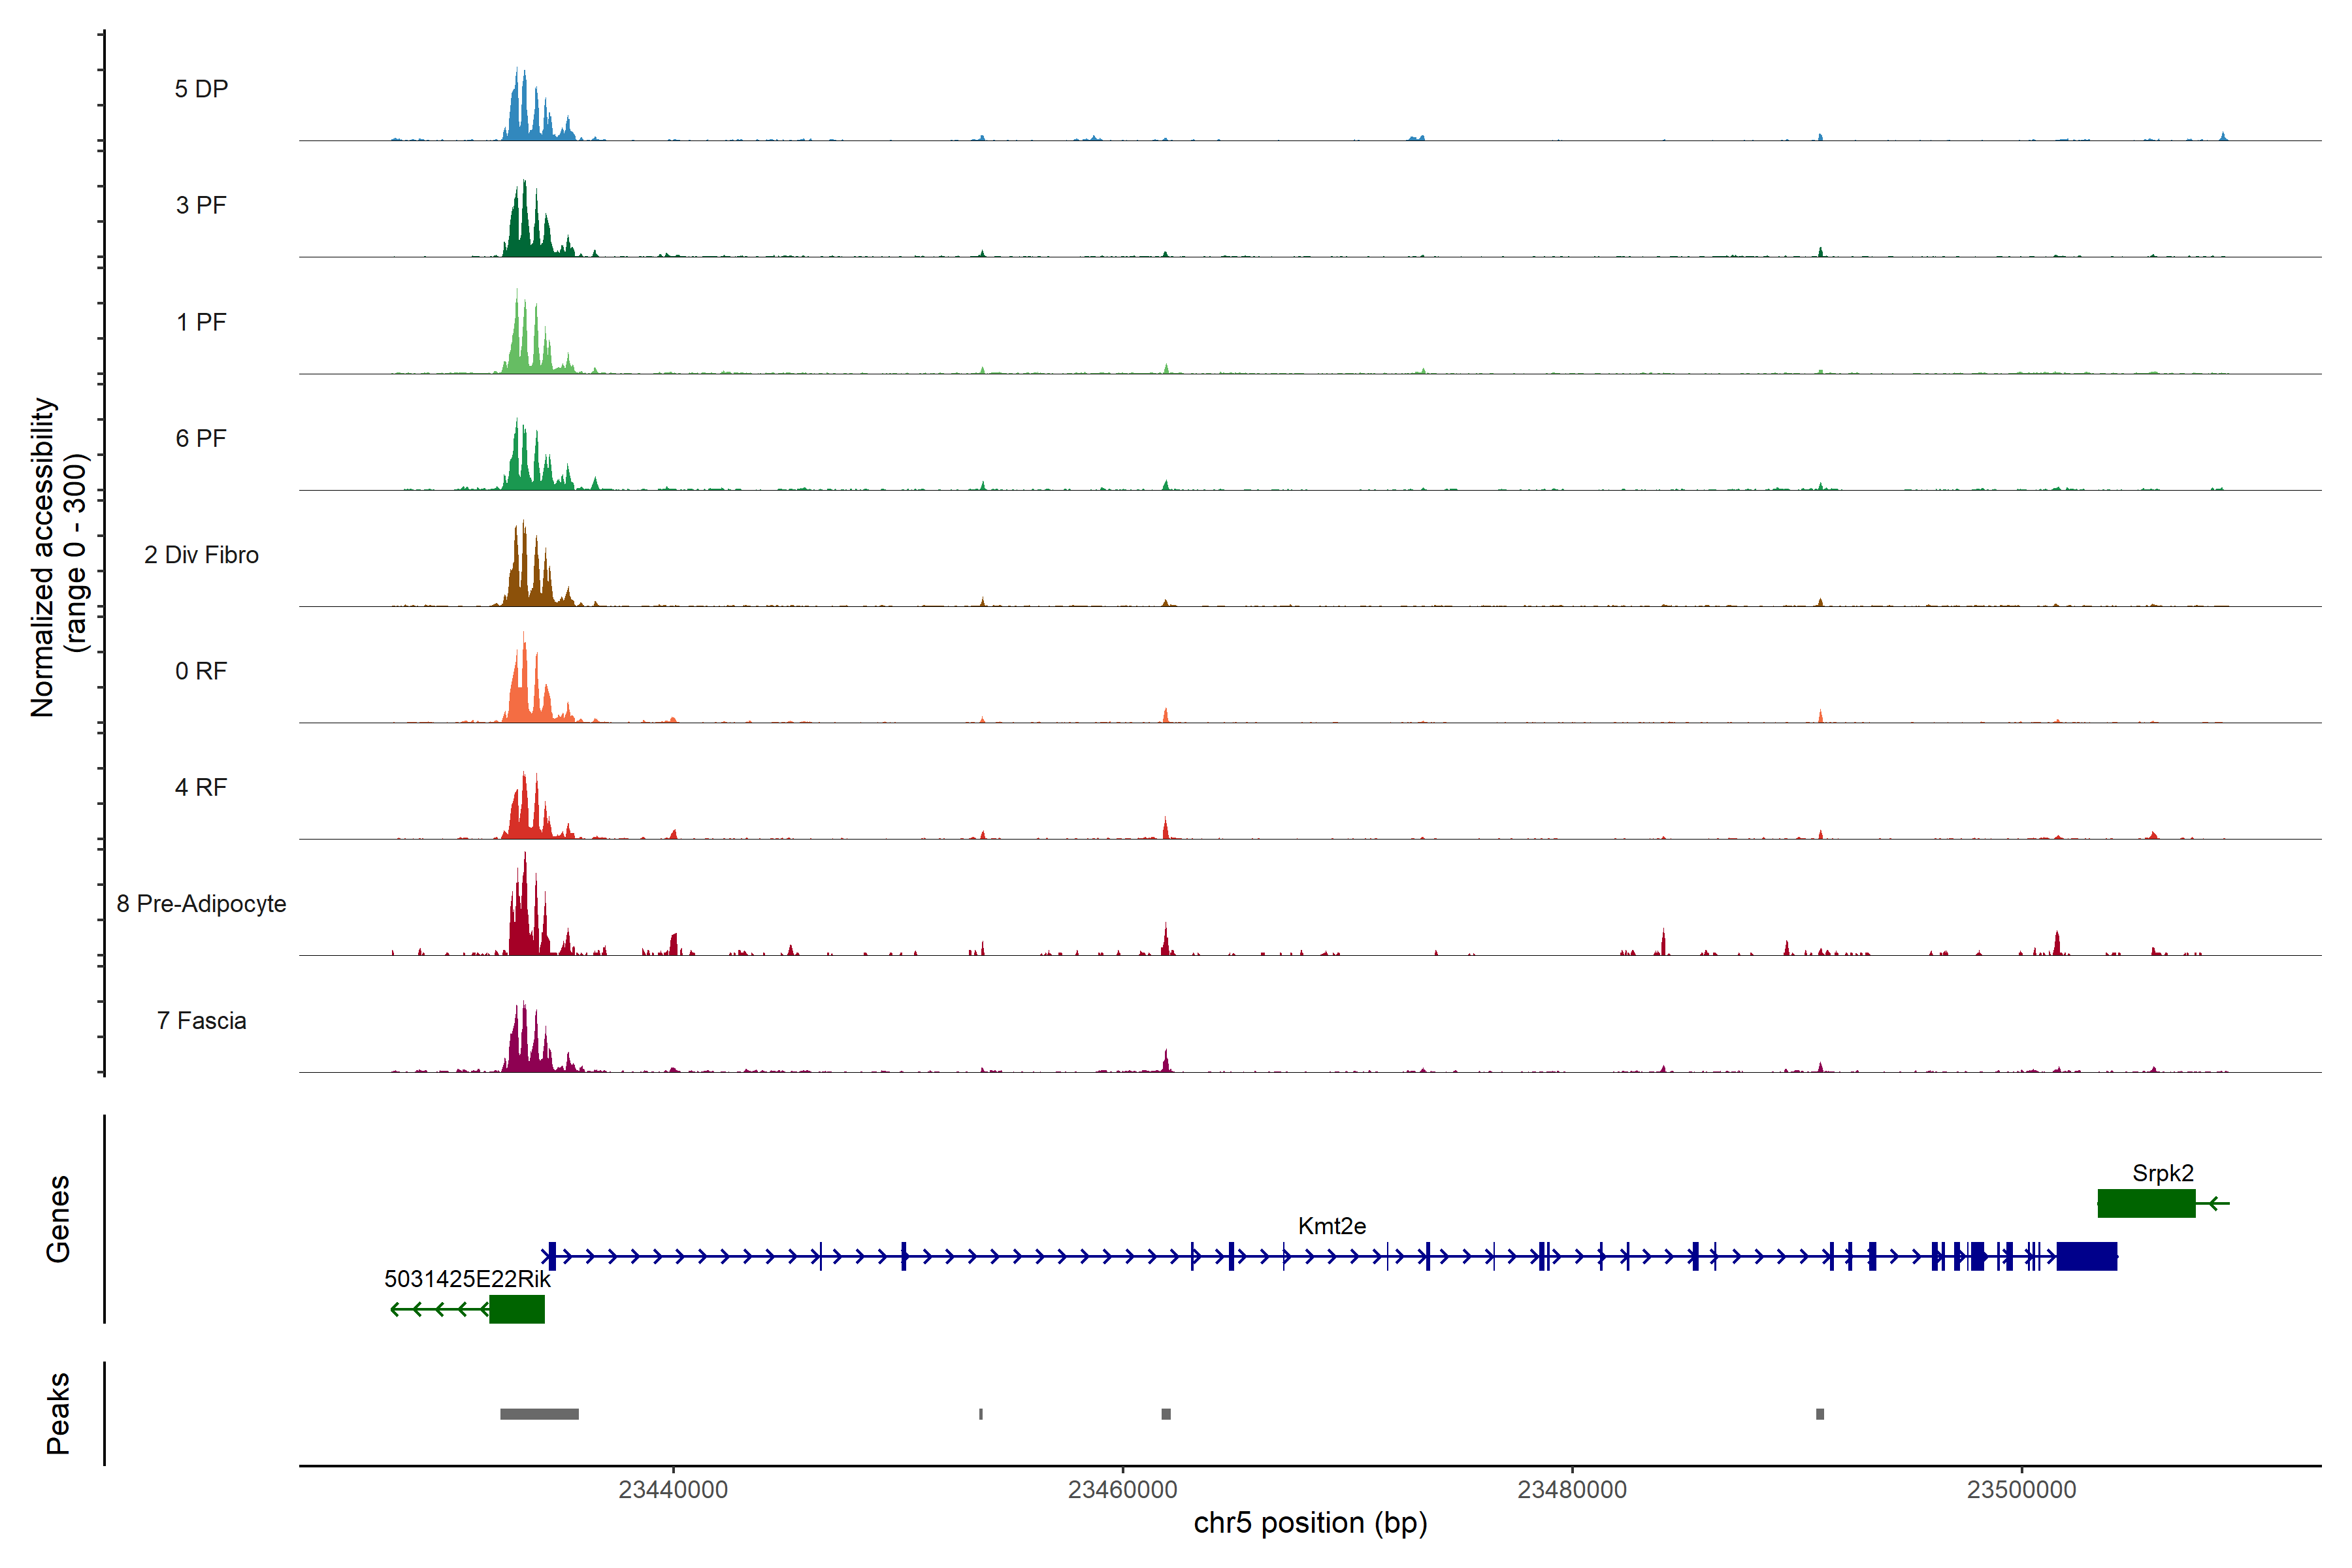
Task: Click the 7 Fascia track label
Action: tap(201, 1021)
